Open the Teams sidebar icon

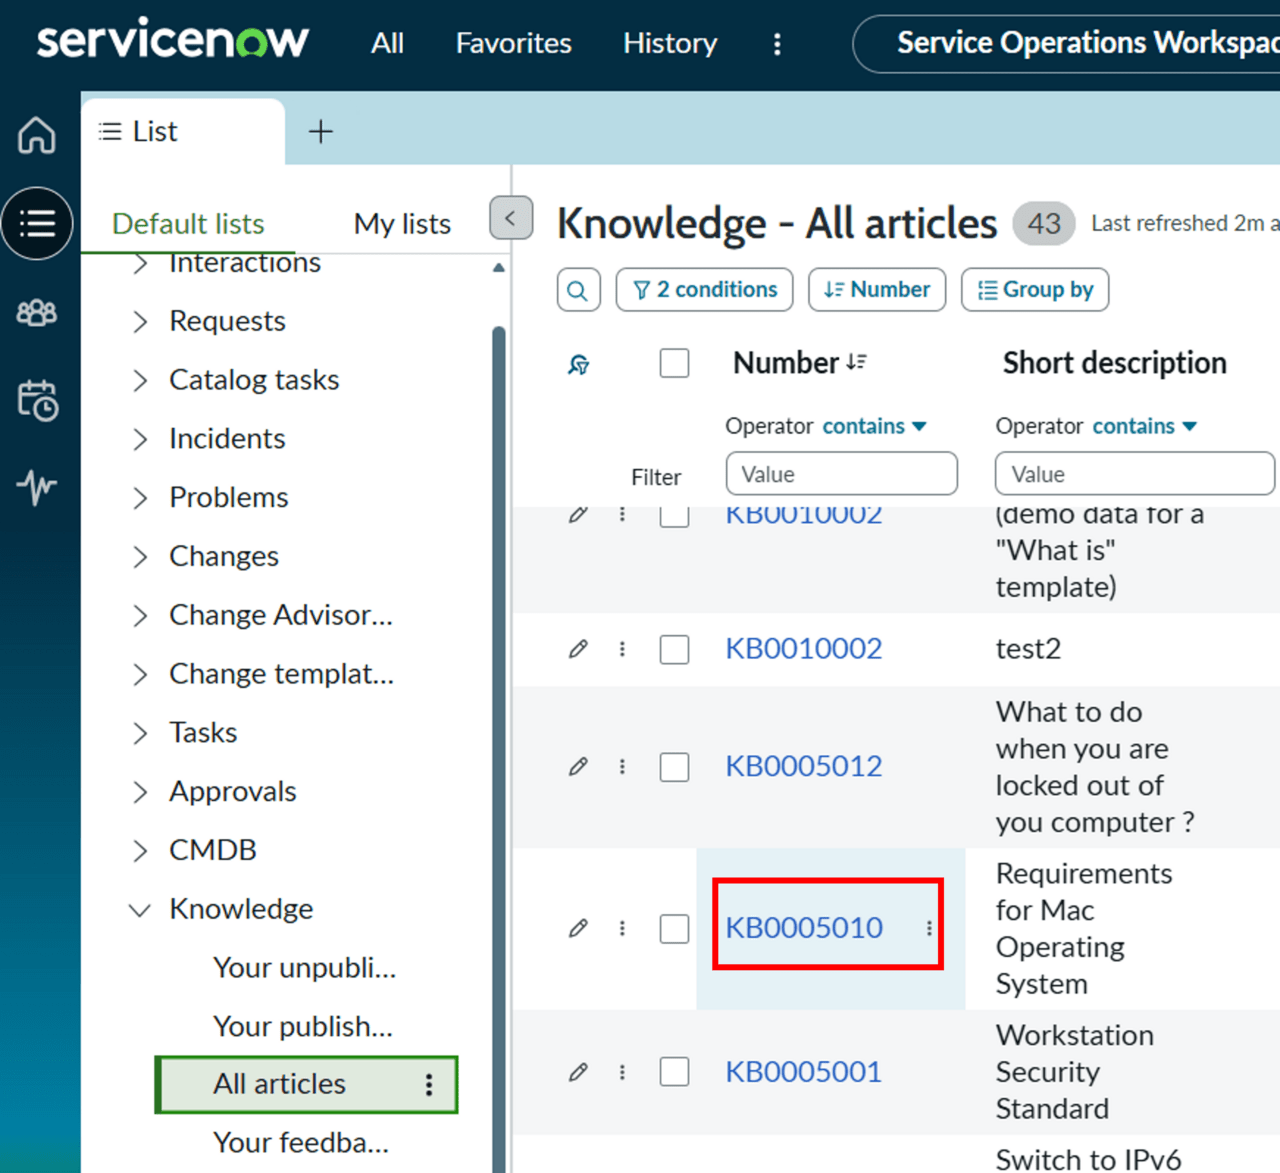[37, 313]
